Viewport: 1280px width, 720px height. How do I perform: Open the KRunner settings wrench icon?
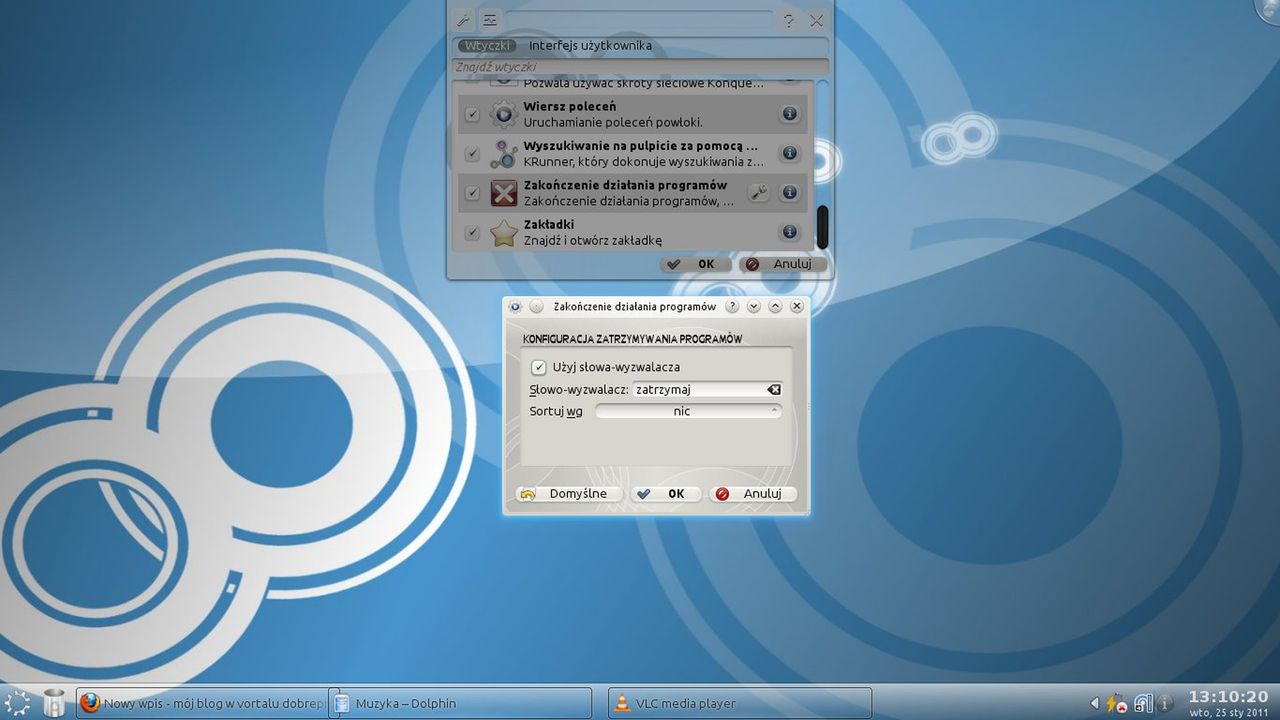tap(463, 19)
